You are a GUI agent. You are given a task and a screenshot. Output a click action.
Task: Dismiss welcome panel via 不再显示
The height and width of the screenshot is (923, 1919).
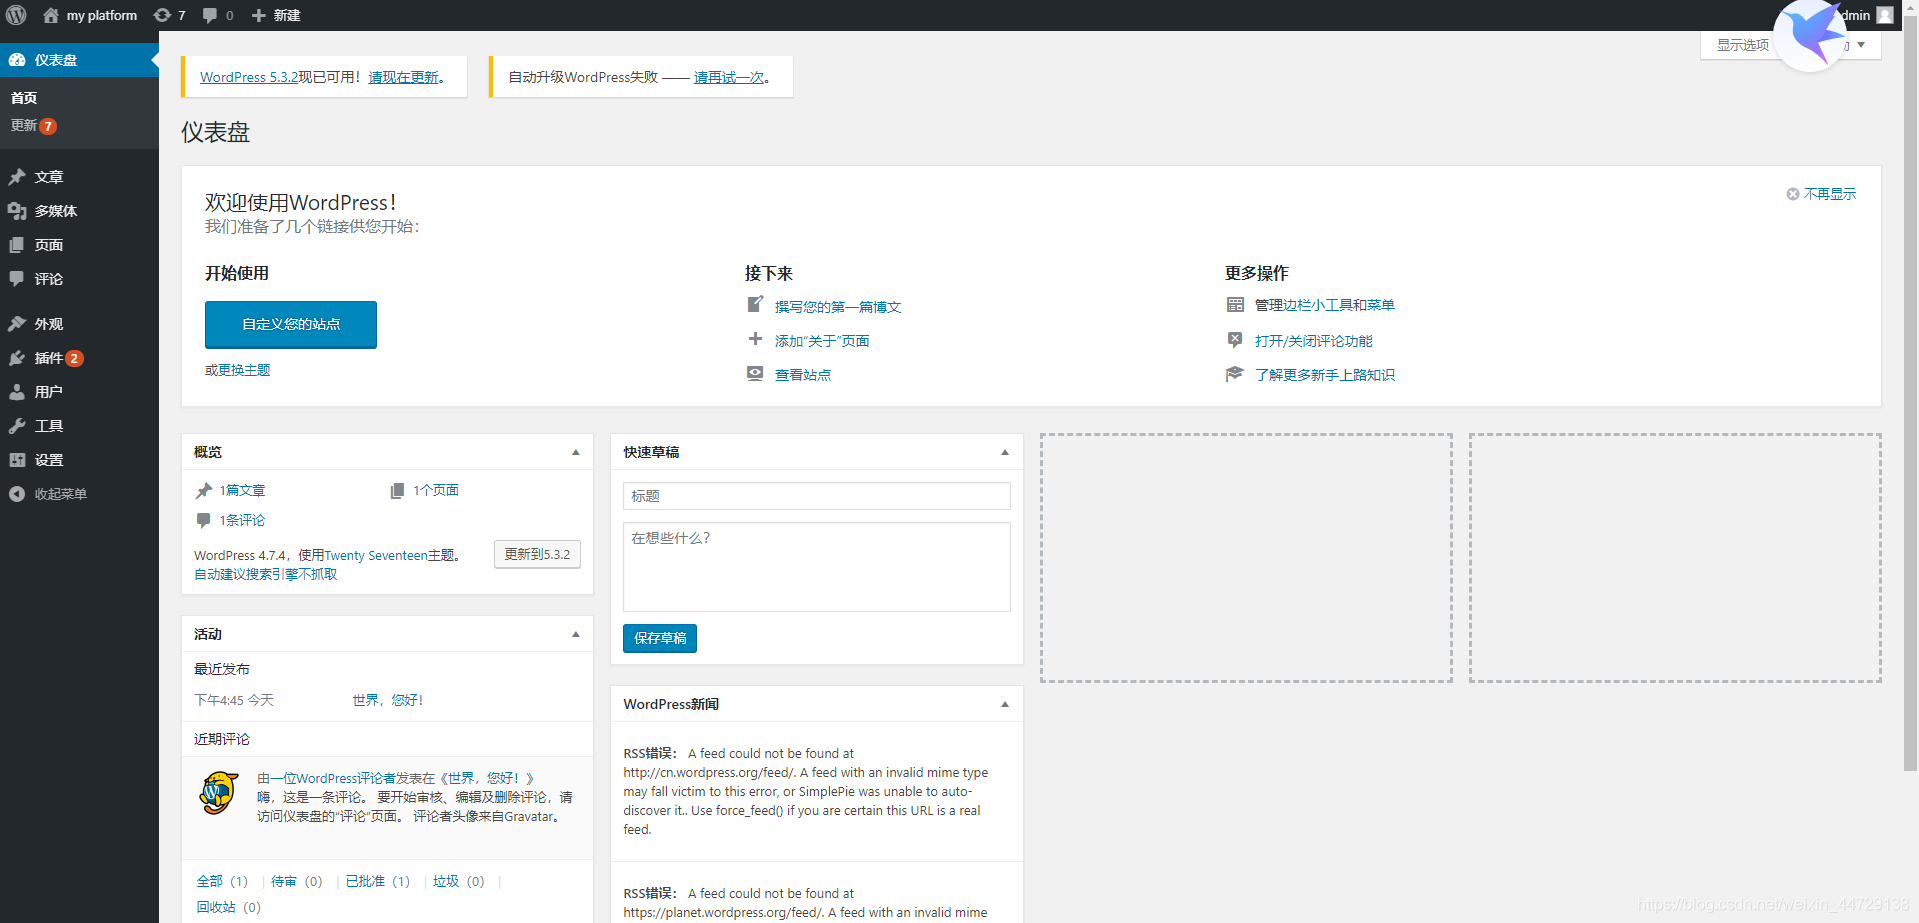(x=1821, y=194)
